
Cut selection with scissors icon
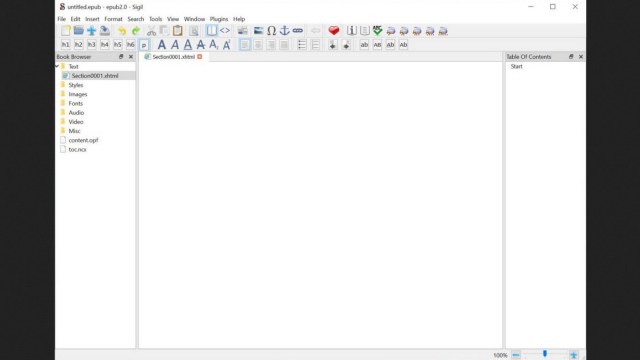(151, 31)
